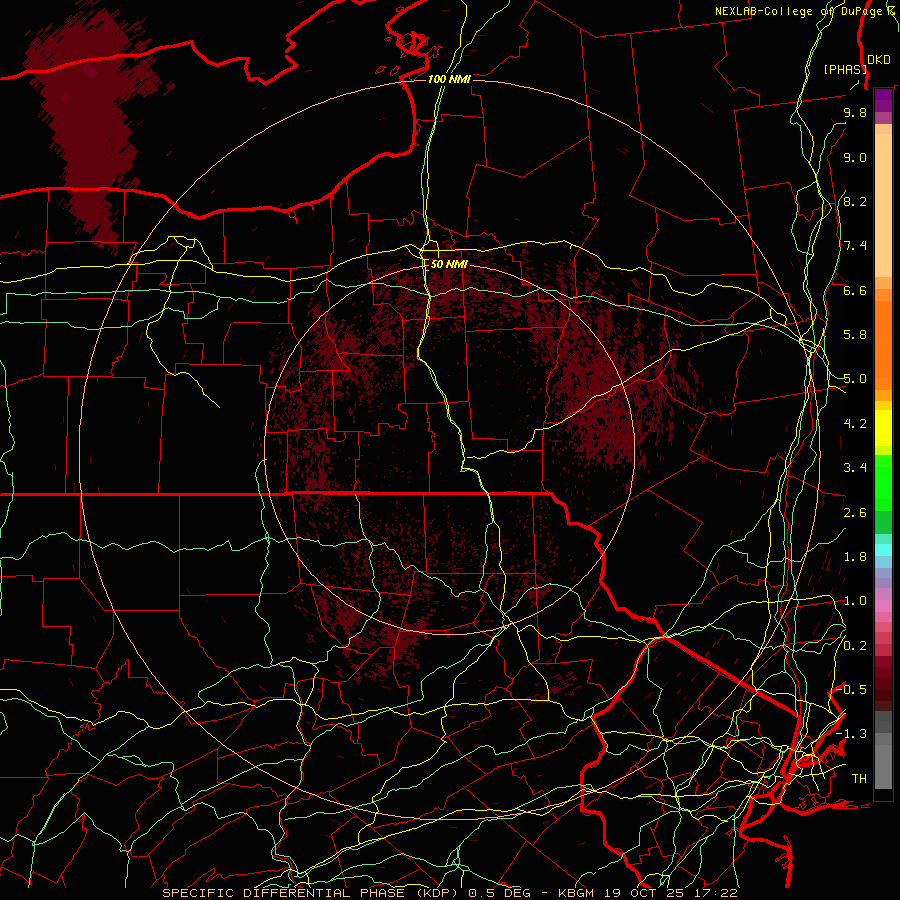Click the 50 NMI range ring label
This screenshot has height=900, width=900.
point(449,264)
